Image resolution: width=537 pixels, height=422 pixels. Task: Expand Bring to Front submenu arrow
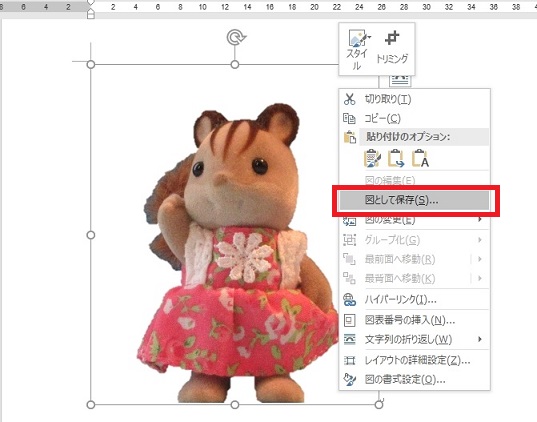pos(480,259)
